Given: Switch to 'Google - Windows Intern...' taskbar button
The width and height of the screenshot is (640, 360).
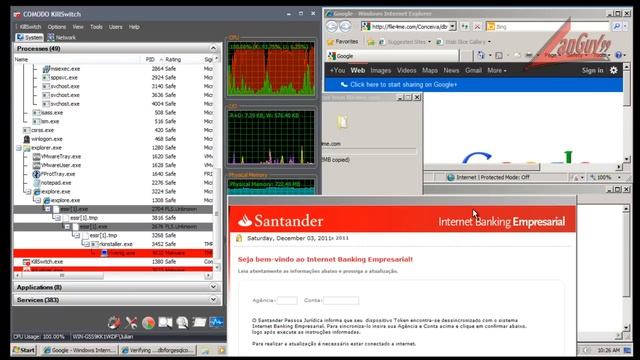Looking at the screenshot, I should (80, 350).
